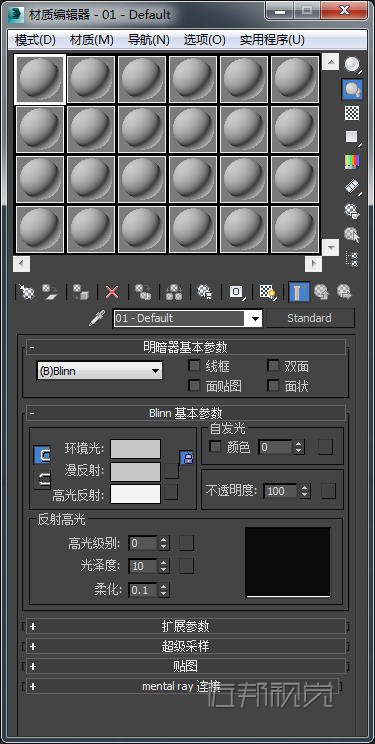Click the Make Unique icon
Viewport: 375px width, 744px height.
point(174,292)
